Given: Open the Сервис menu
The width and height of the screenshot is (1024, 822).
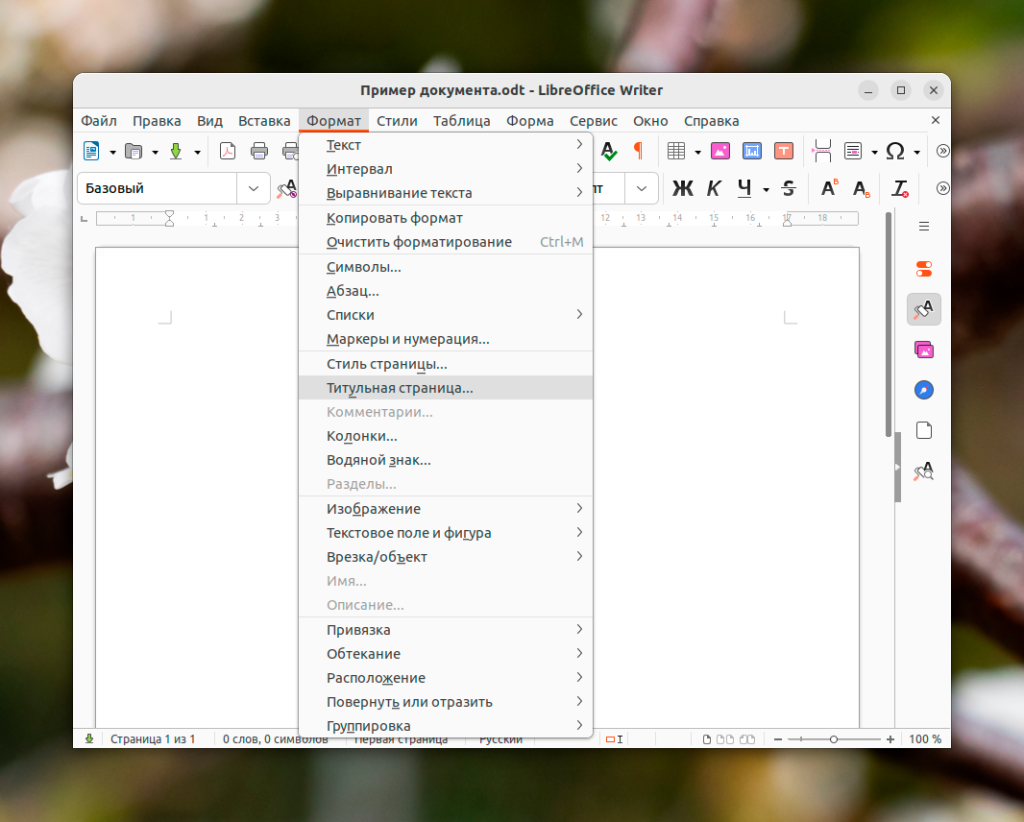Looking at the screenshot, I should (593, 121).
